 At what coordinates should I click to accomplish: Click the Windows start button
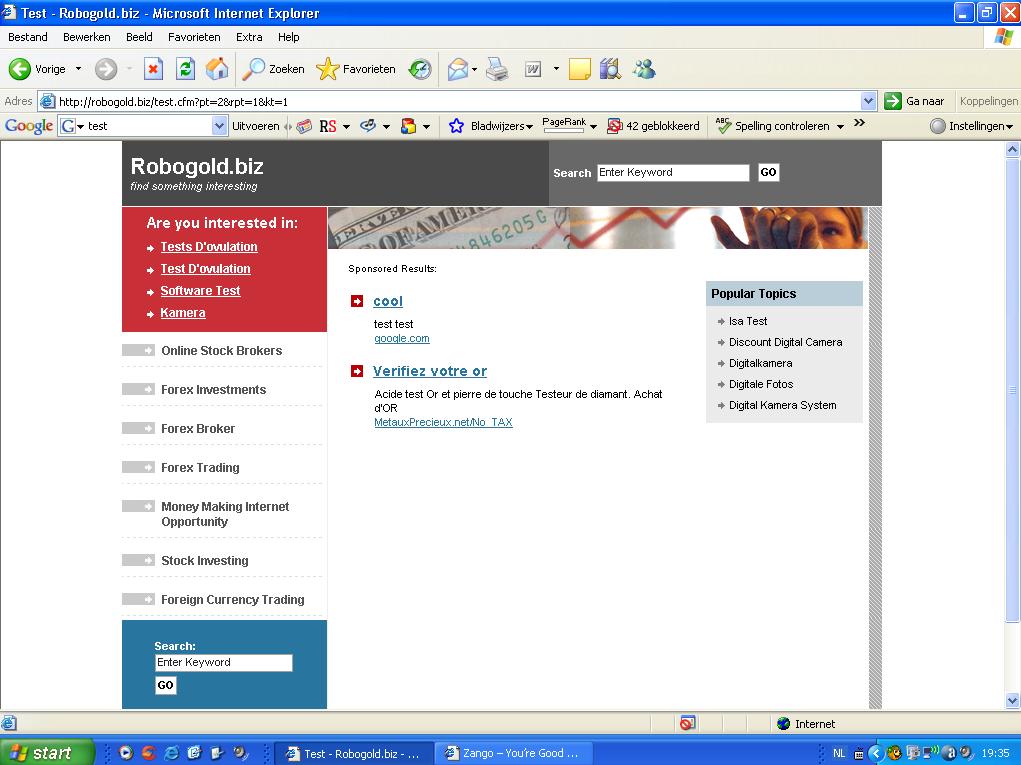click(x=46, y=753)
